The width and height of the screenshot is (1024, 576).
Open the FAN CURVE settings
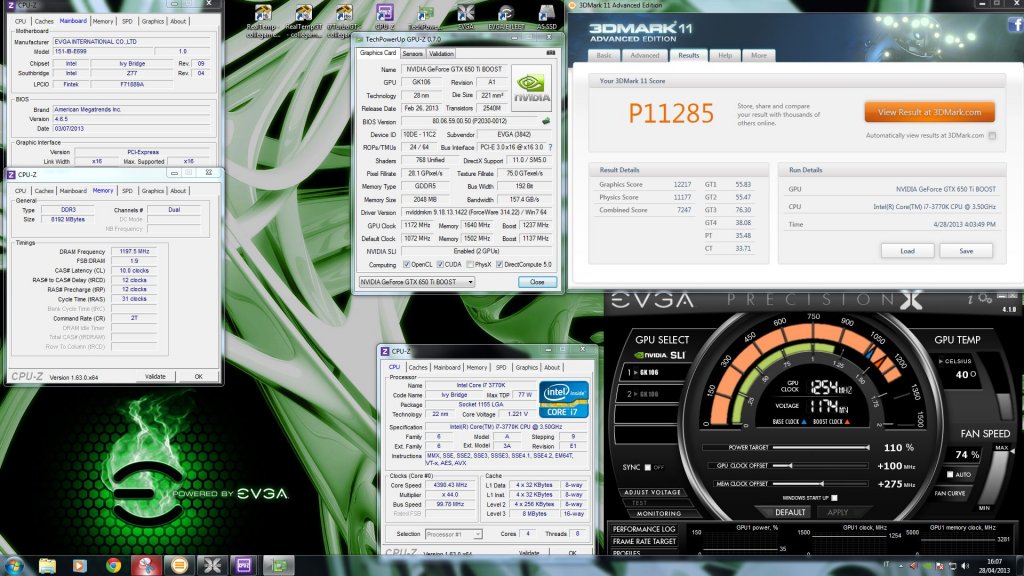949,493
